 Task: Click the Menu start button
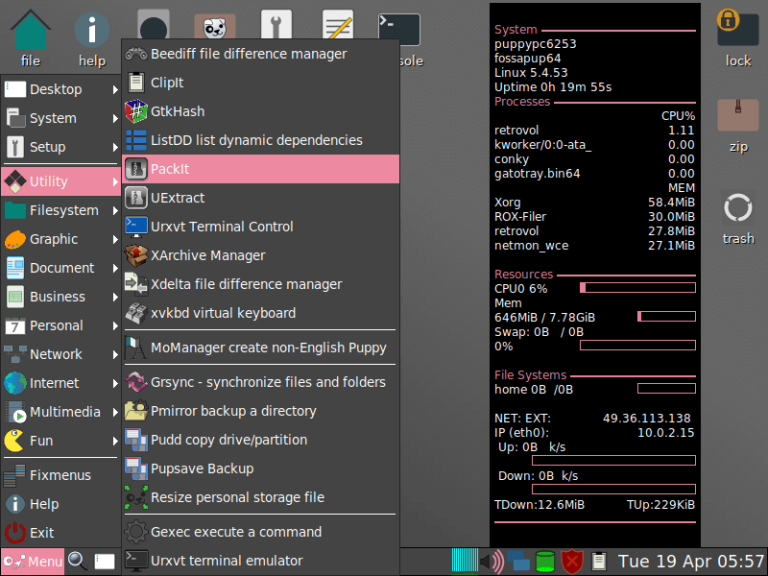point(33,561)
